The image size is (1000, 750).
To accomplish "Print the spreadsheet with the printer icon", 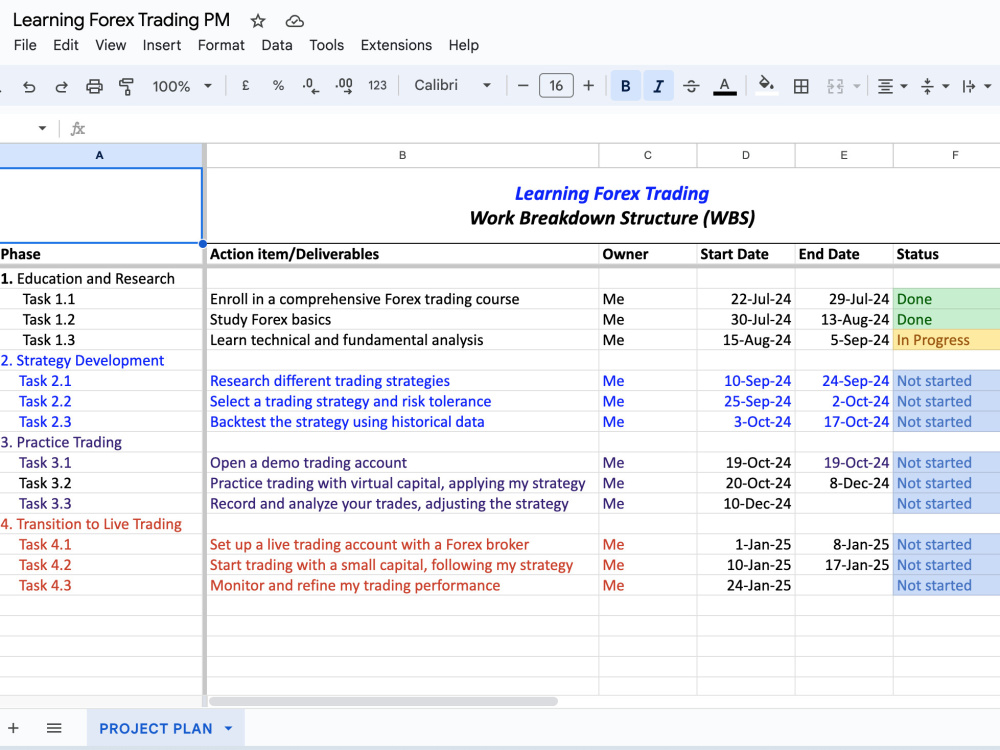I will pyautogui.click(x=94, y=86).
